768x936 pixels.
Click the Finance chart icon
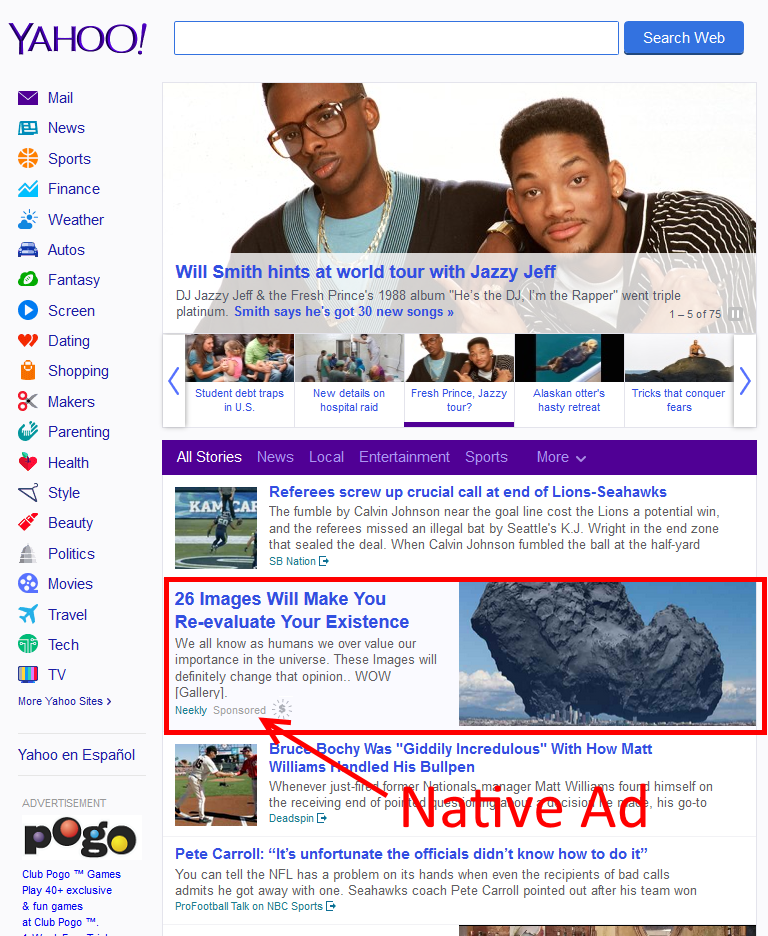28,189
